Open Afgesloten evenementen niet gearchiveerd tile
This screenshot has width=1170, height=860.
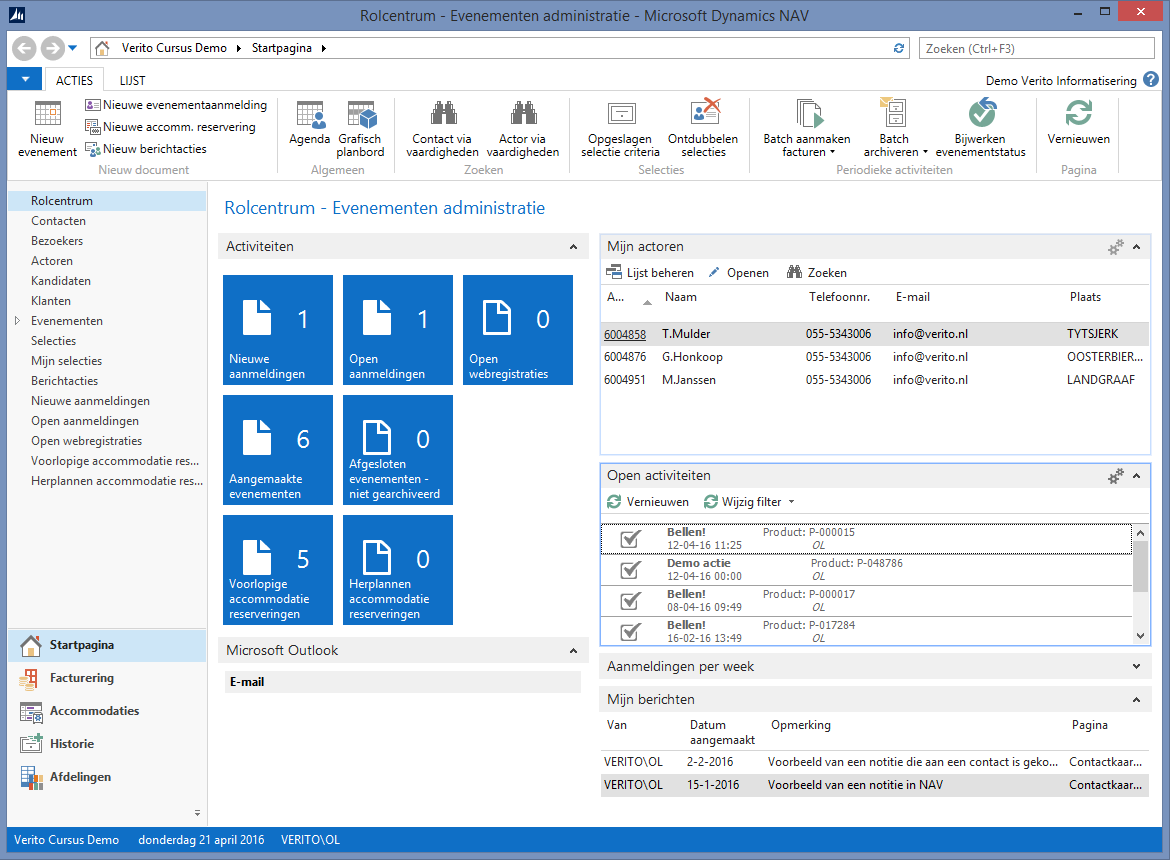pos(398,450)
